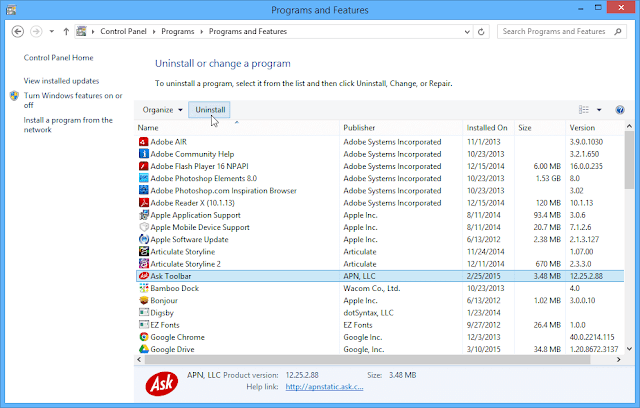The image size is (640, 408).
Task: Click Programs in the breadcrumb path
Action: click(178, 31)
